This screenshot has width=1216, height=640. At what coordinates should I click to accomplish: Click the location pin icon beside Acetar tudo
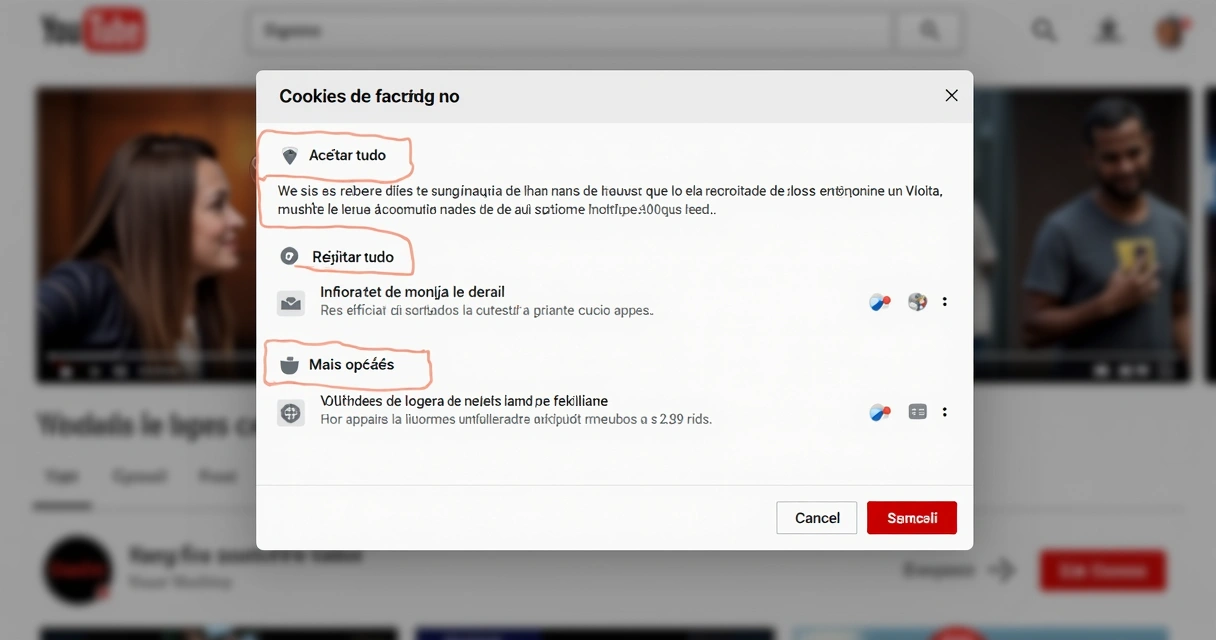point(289,156)
